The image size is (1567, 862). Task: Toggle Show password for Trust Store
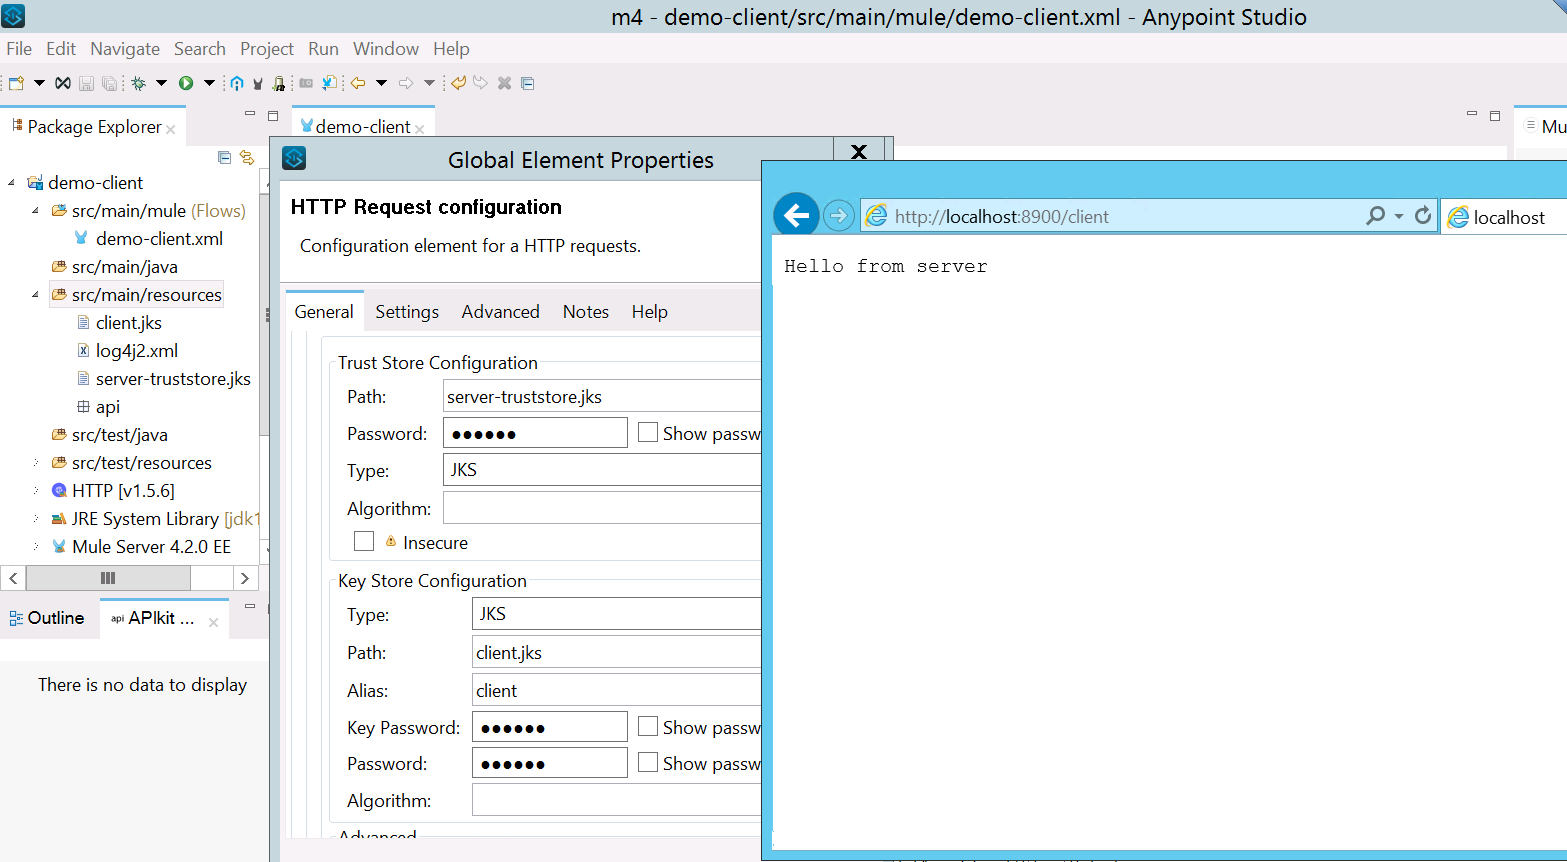tap(648, 433)
